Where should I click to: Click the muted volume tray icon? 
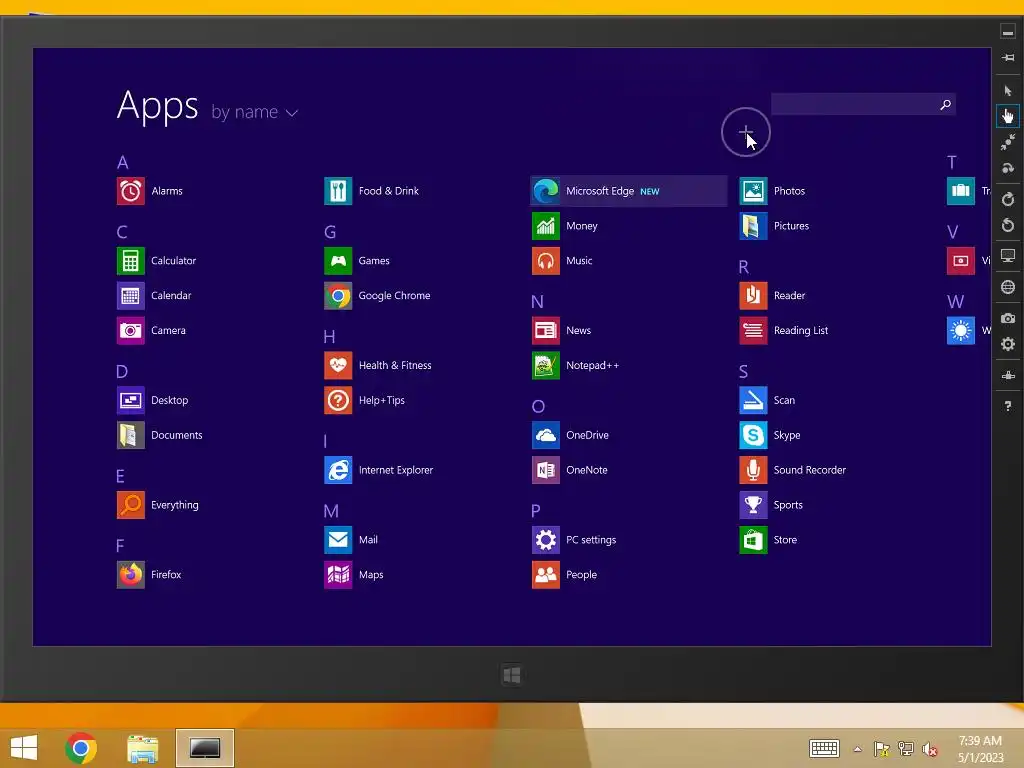[929, 750]
